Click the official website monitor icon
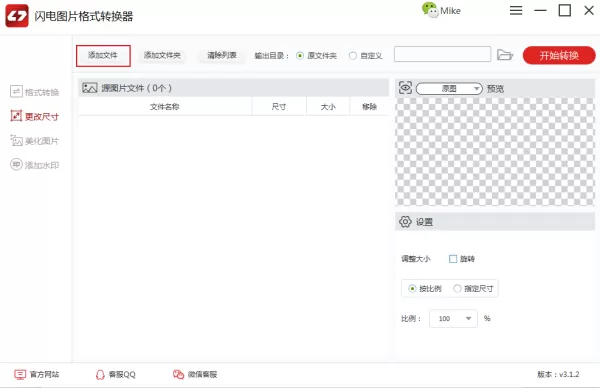This screenshot has width=600, height=388. point(20,374)
